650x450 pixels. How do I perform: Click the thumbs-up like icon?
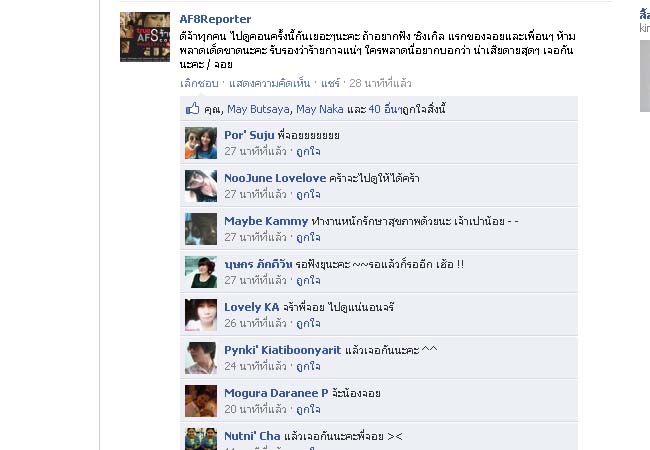pyautogui.click(x=192, y=108)
